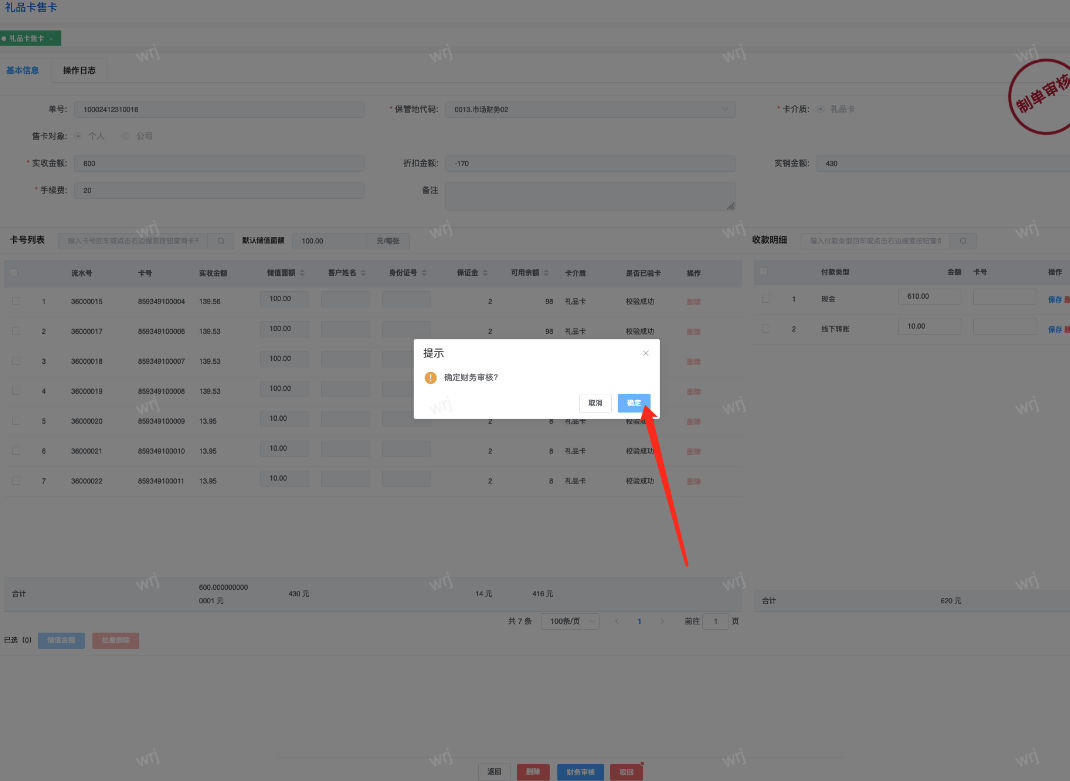1070x781 pixels.
Task: Click the 前往 page jump input
Action: (x=716, y=621)
